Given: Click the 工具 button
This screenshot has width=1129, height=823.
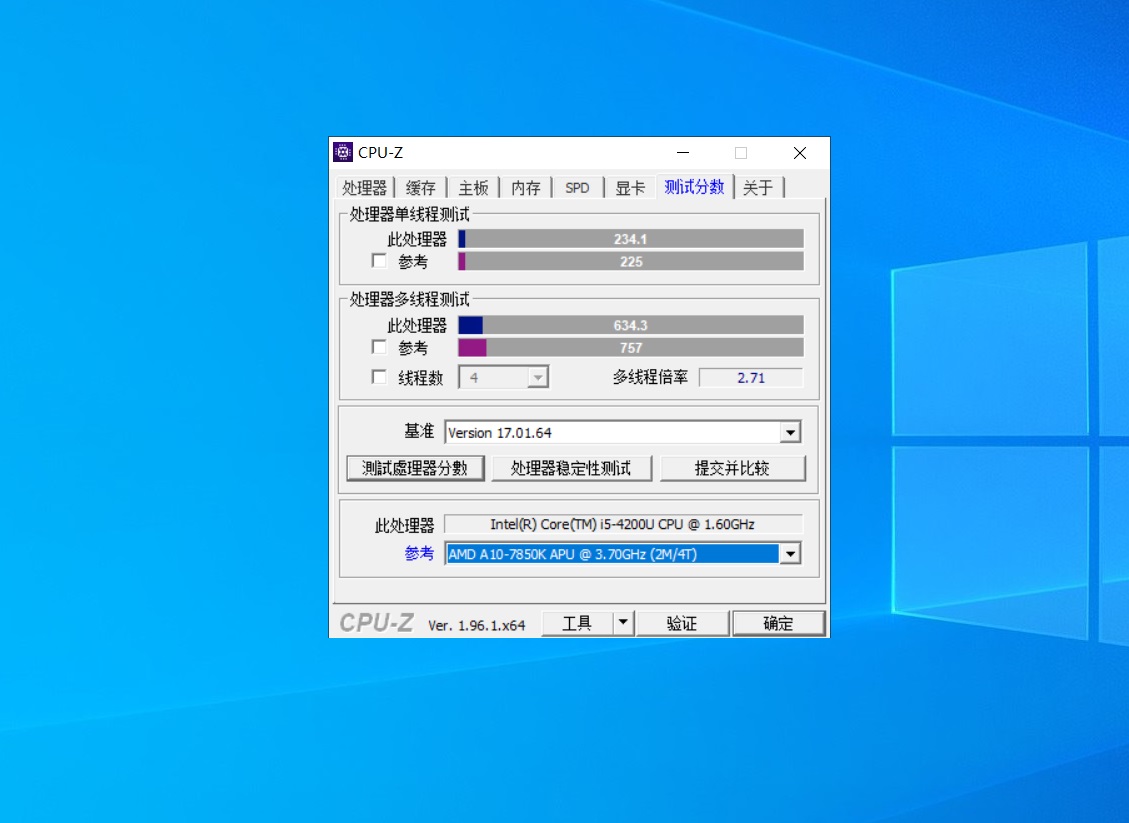Looking at the screenshot, I should (x=577, y=623).
